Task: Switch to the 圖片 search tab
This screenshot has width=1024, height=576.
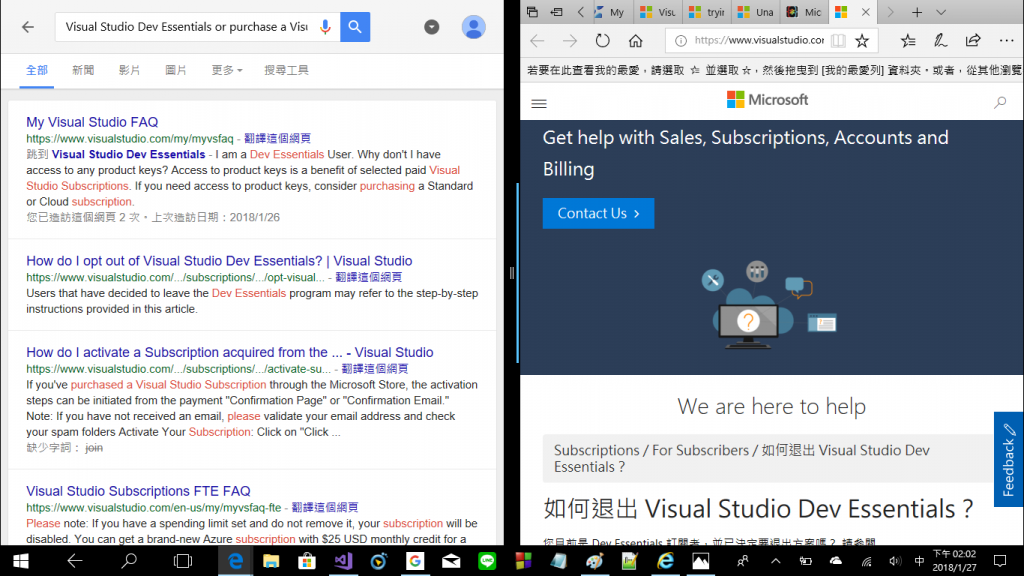Action: pyautogui.click(x=176, y=70)
